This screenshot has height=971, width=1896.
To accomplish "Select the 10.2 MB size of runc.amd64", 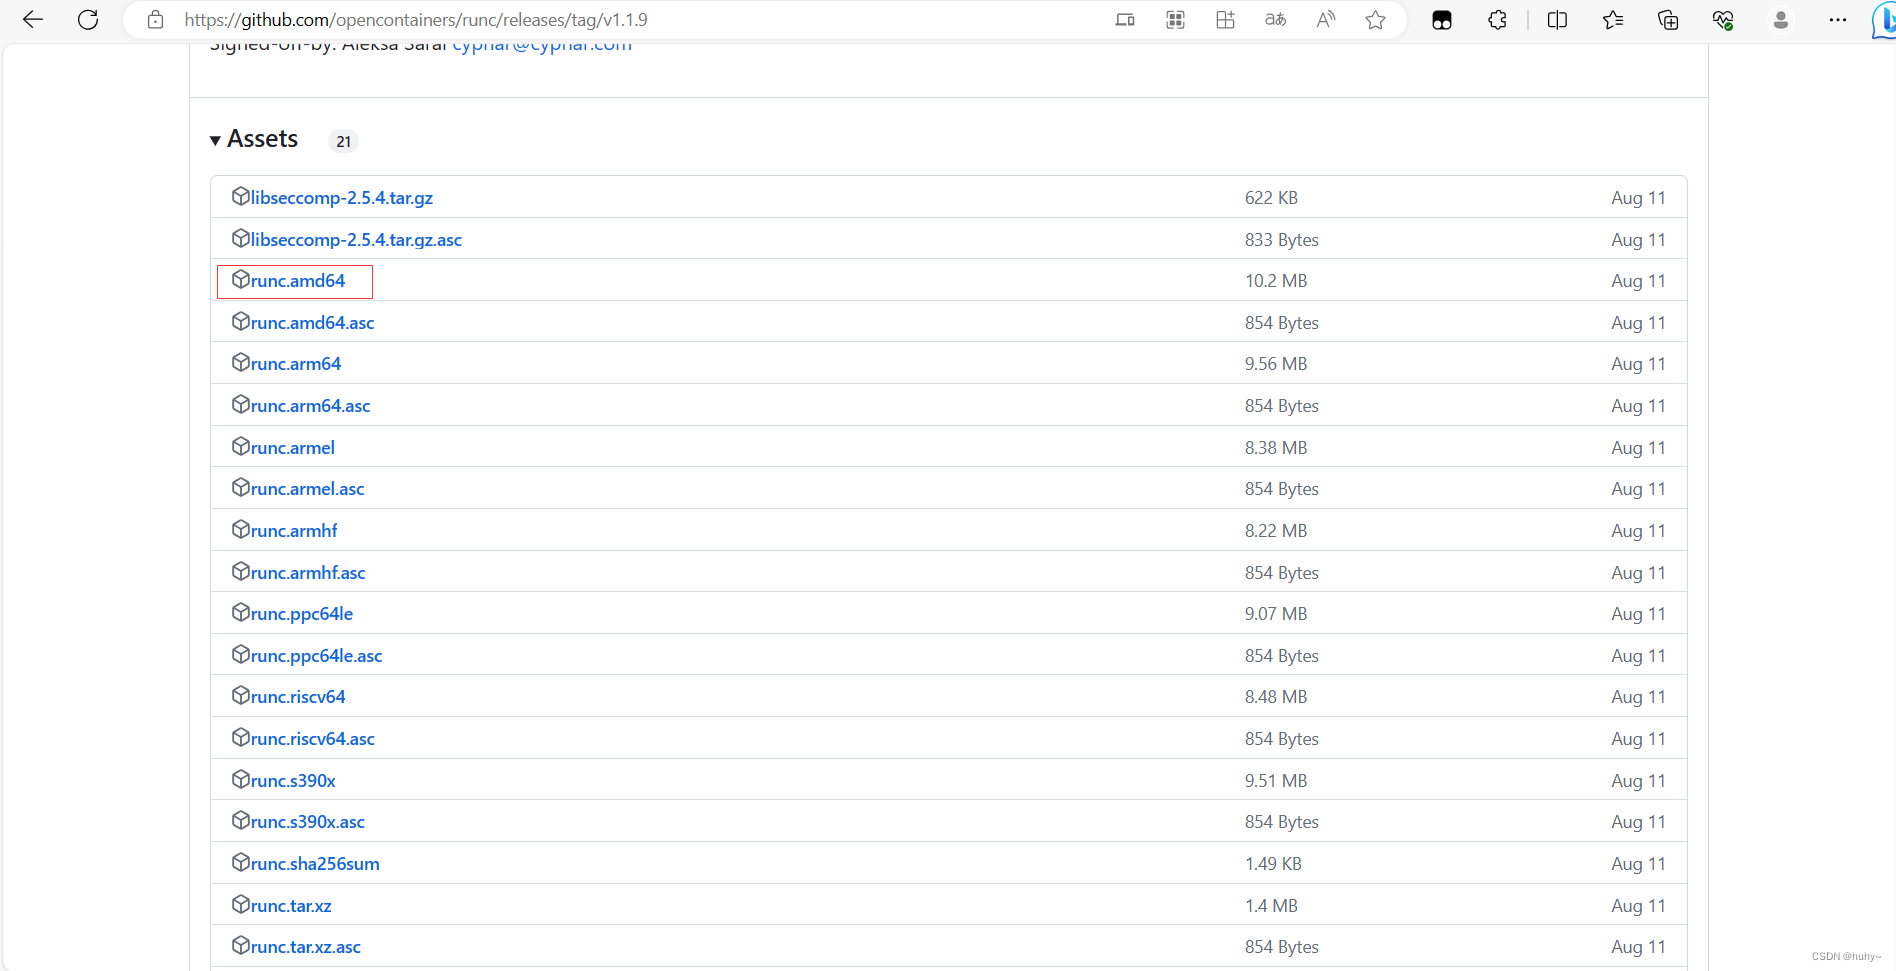I will pyautogui.click(x=1276, y=281).
